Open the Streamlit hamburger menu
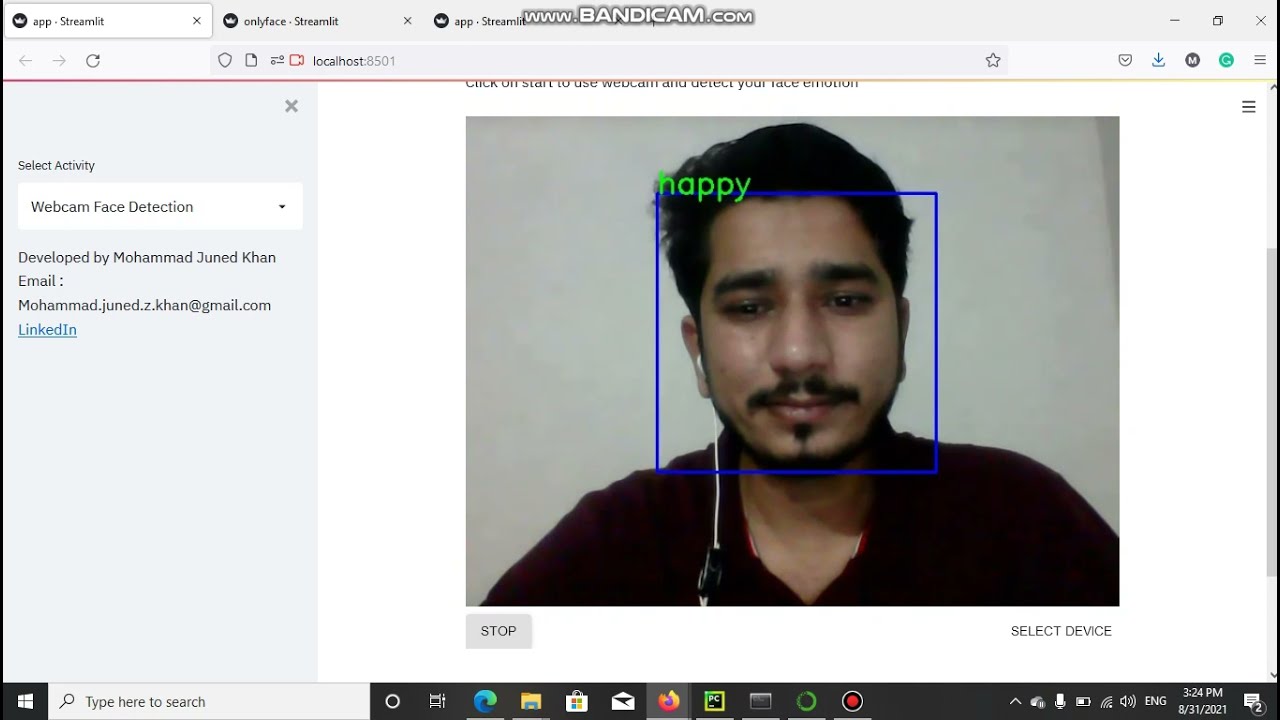The height and width of the screenshot is (720, 1280). (x=1248, y=107)
